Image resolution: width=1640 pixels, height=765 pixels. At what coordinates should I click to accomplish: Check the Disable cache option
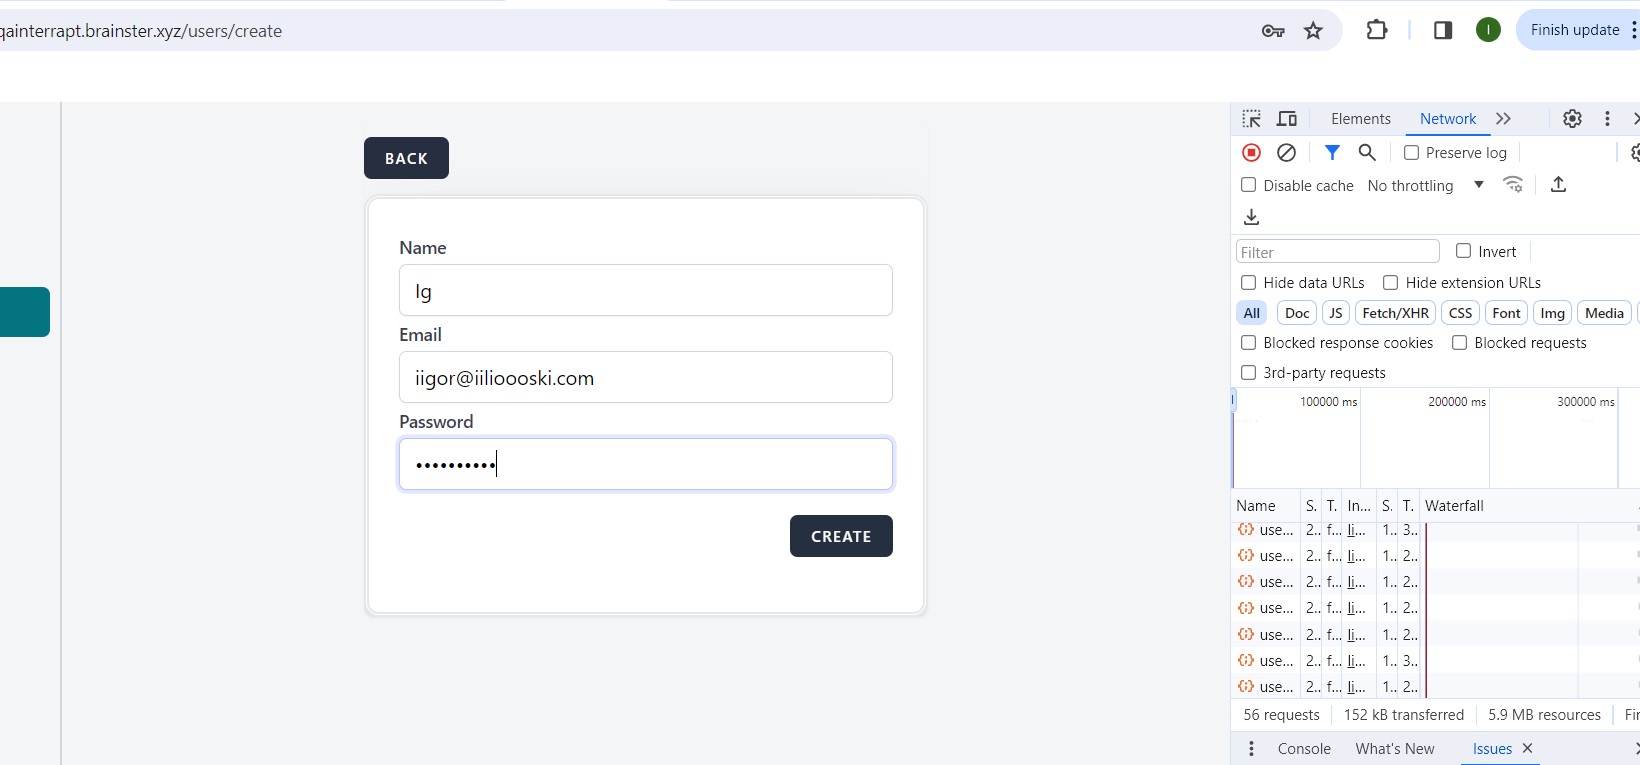click(x=1249, y=185)
